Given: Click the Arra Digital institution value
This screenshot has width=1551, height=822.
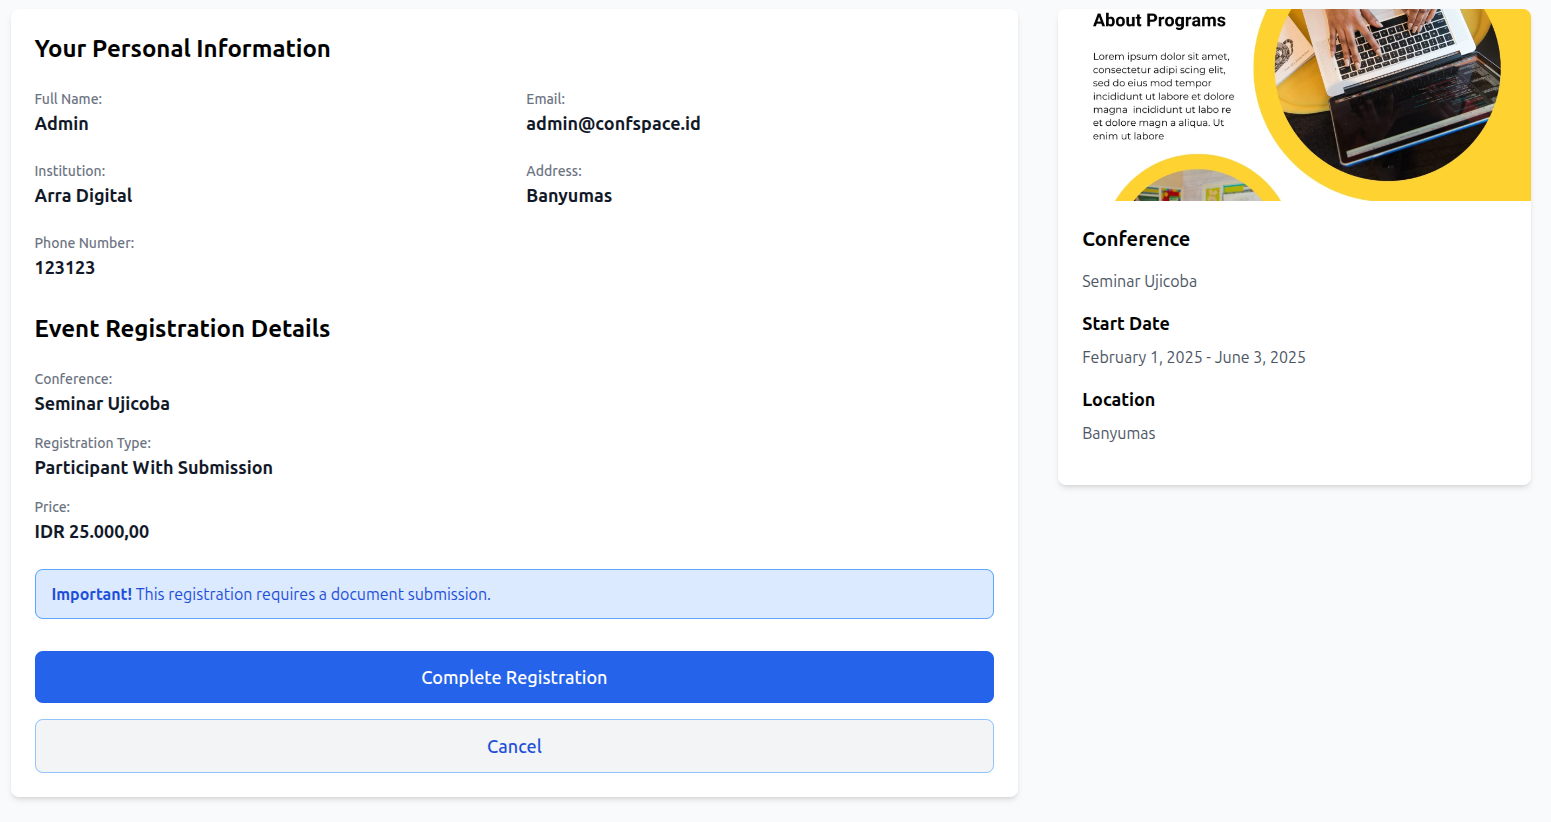Looking at the screenshot, I should (83, 195).
